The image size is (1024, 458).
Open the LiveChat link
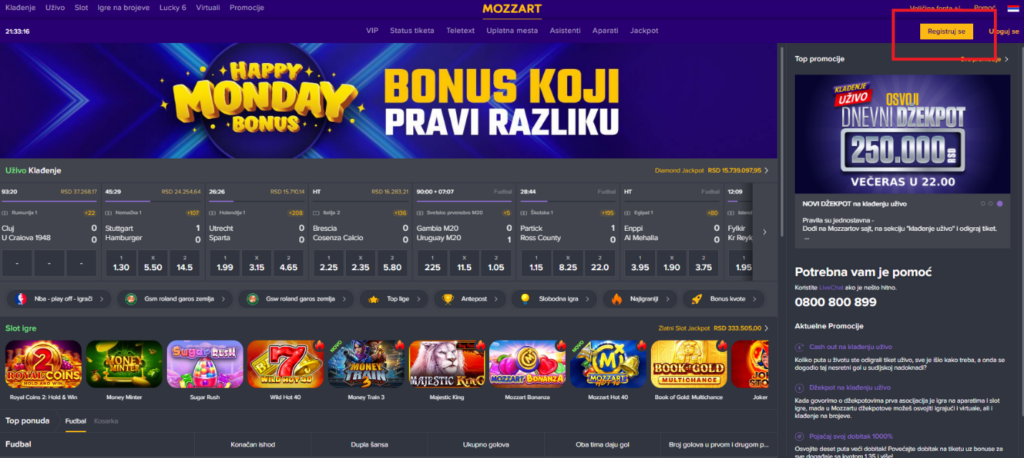point(833,287)
